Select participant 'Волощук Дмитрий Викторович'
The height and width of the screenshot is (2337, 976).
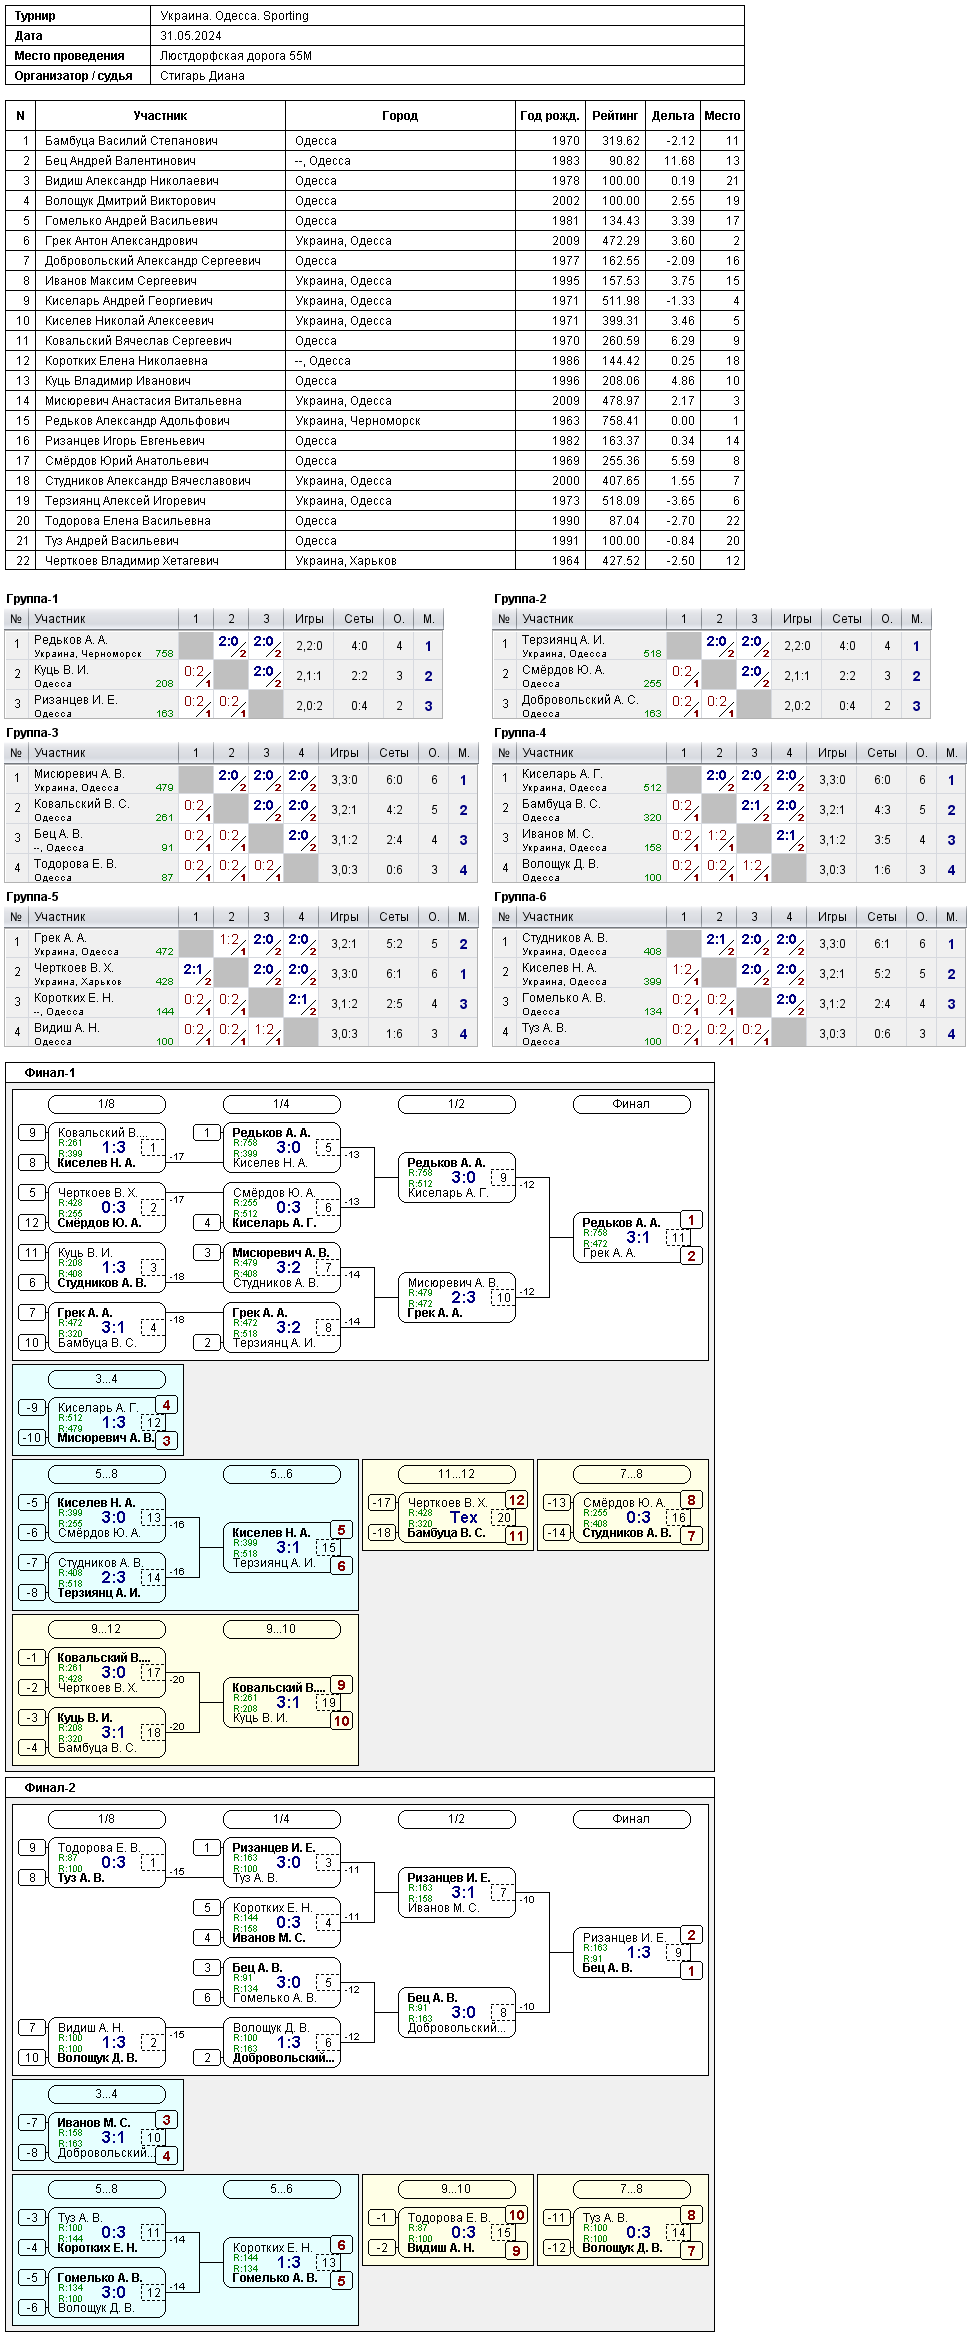point(130,201)
